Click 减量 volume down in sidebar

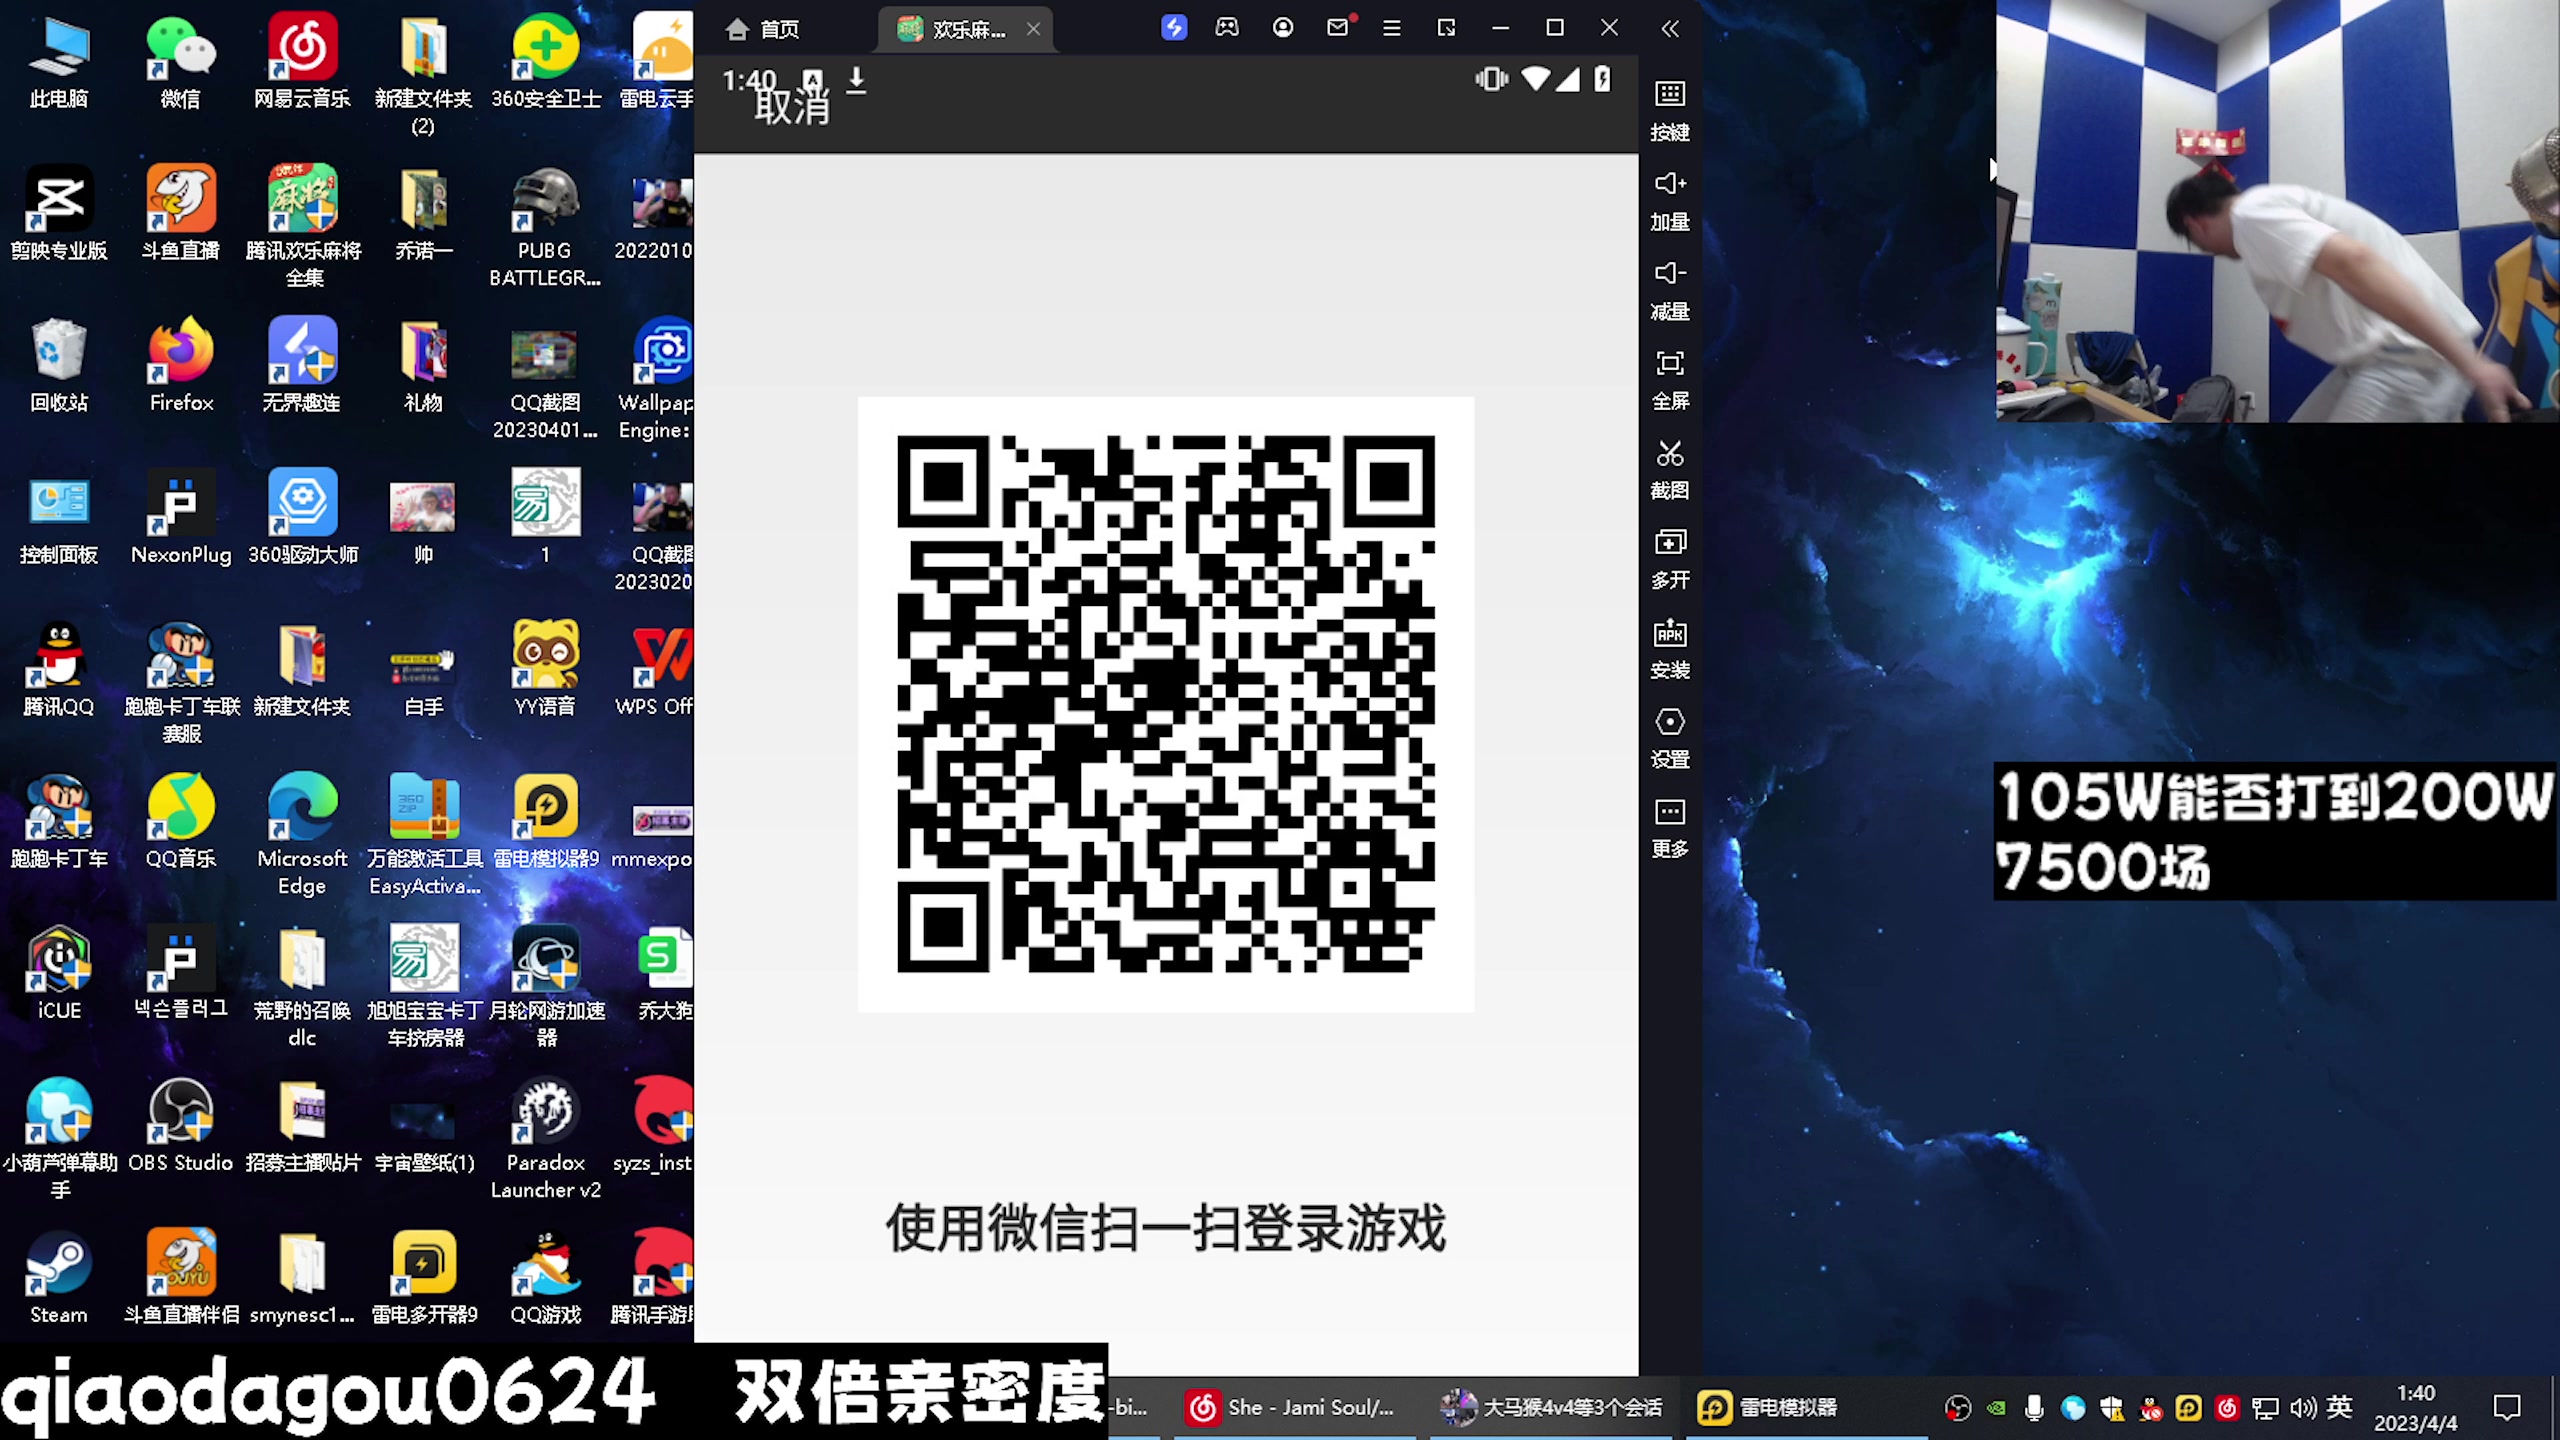pos(1669,290)
